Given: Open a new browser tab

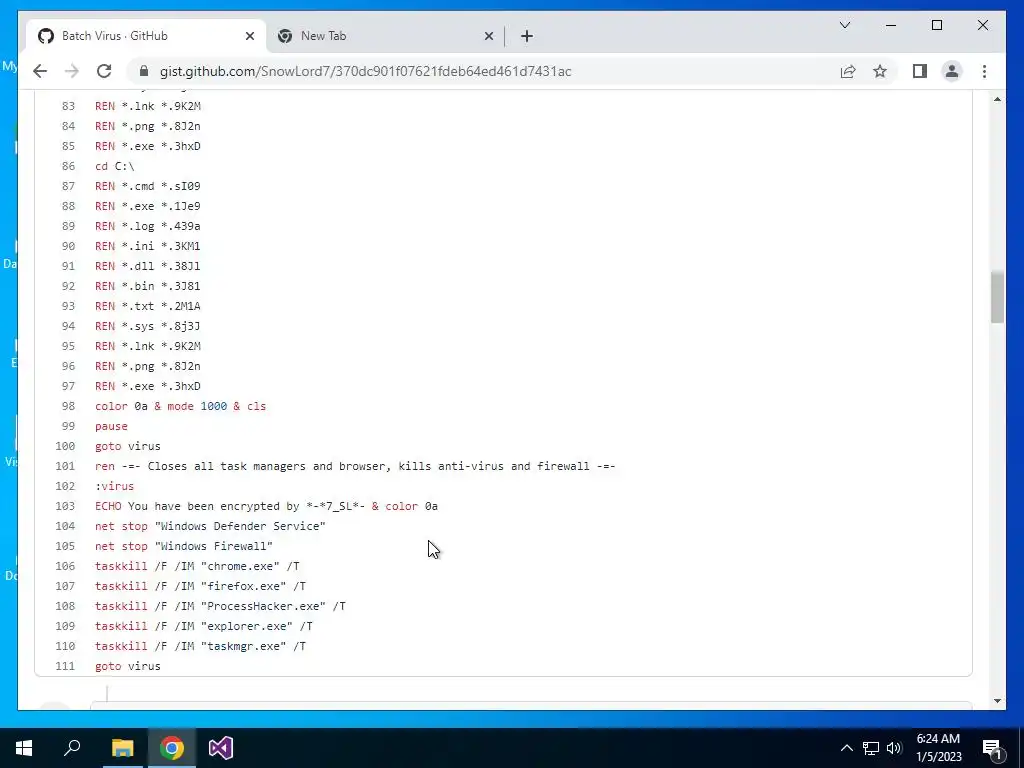Looking at the screenshot, I should tap(527, 36).
